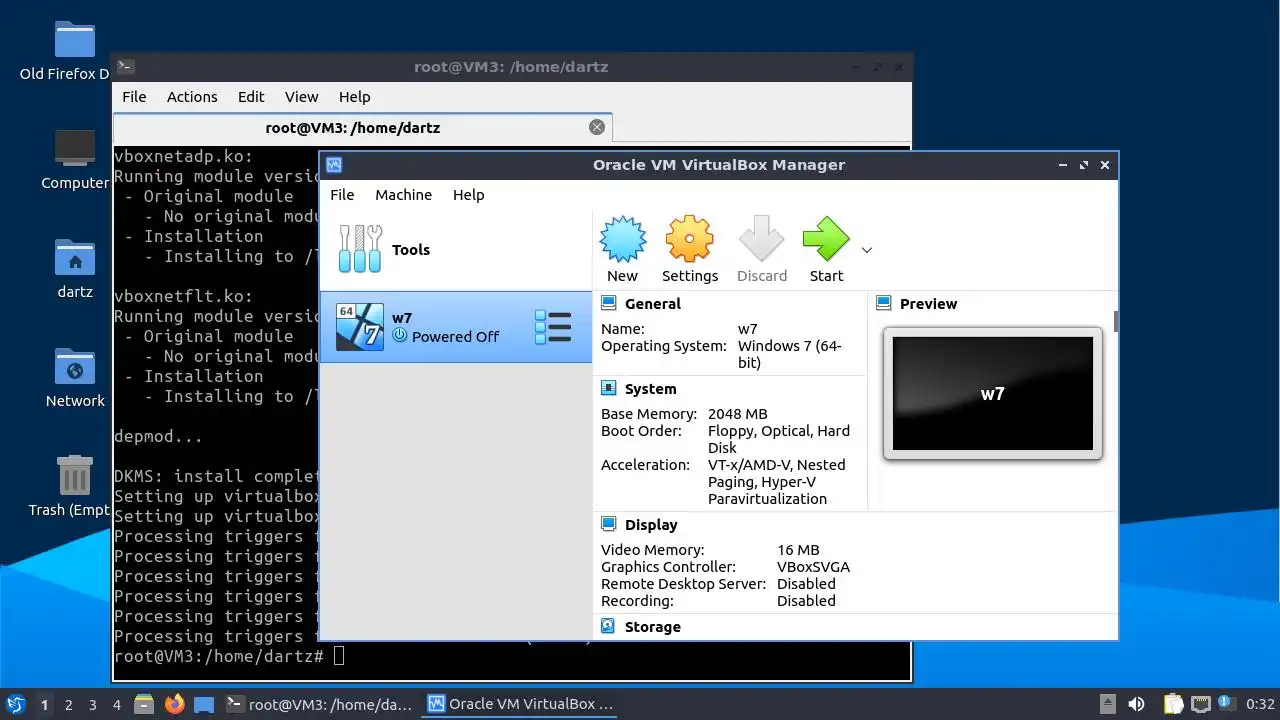The width and height of the screenshot is (1280, 720).
Task: Click the terminal window title bar icon
Action: pyautogui.click(x=125, y=67)
